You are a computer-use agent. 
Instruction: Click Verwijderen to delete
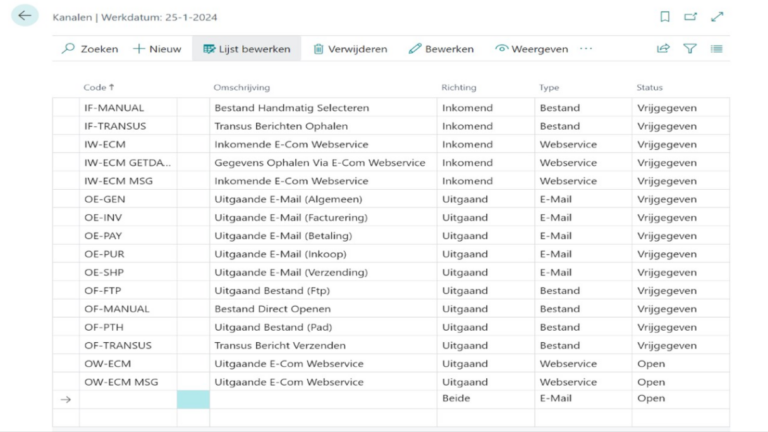click(350, 48)
